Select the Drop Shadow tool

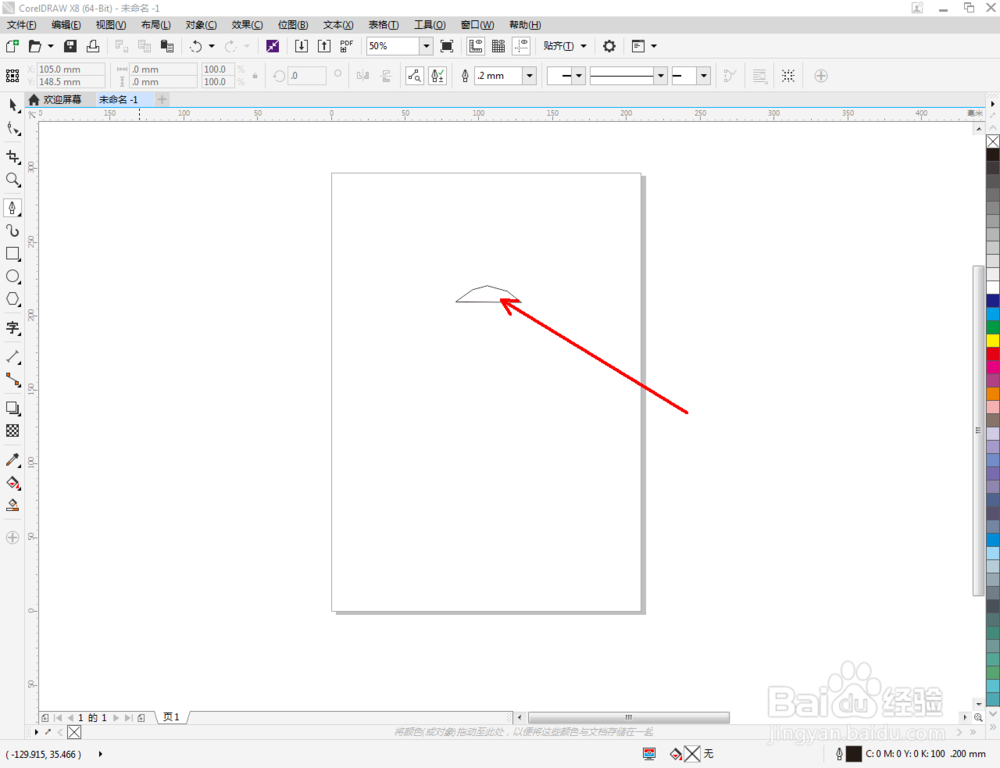13,408
